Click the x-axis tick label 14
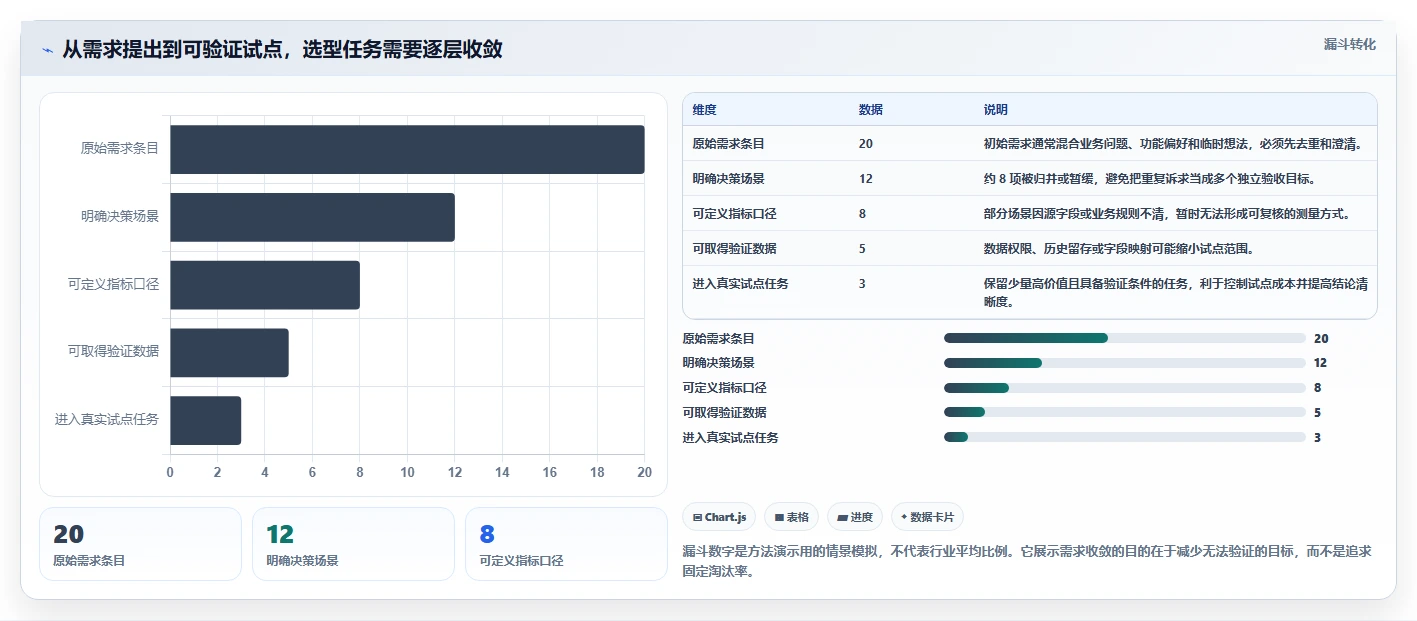This screenshot has width=1417, height=621. [x=502, y=472]
